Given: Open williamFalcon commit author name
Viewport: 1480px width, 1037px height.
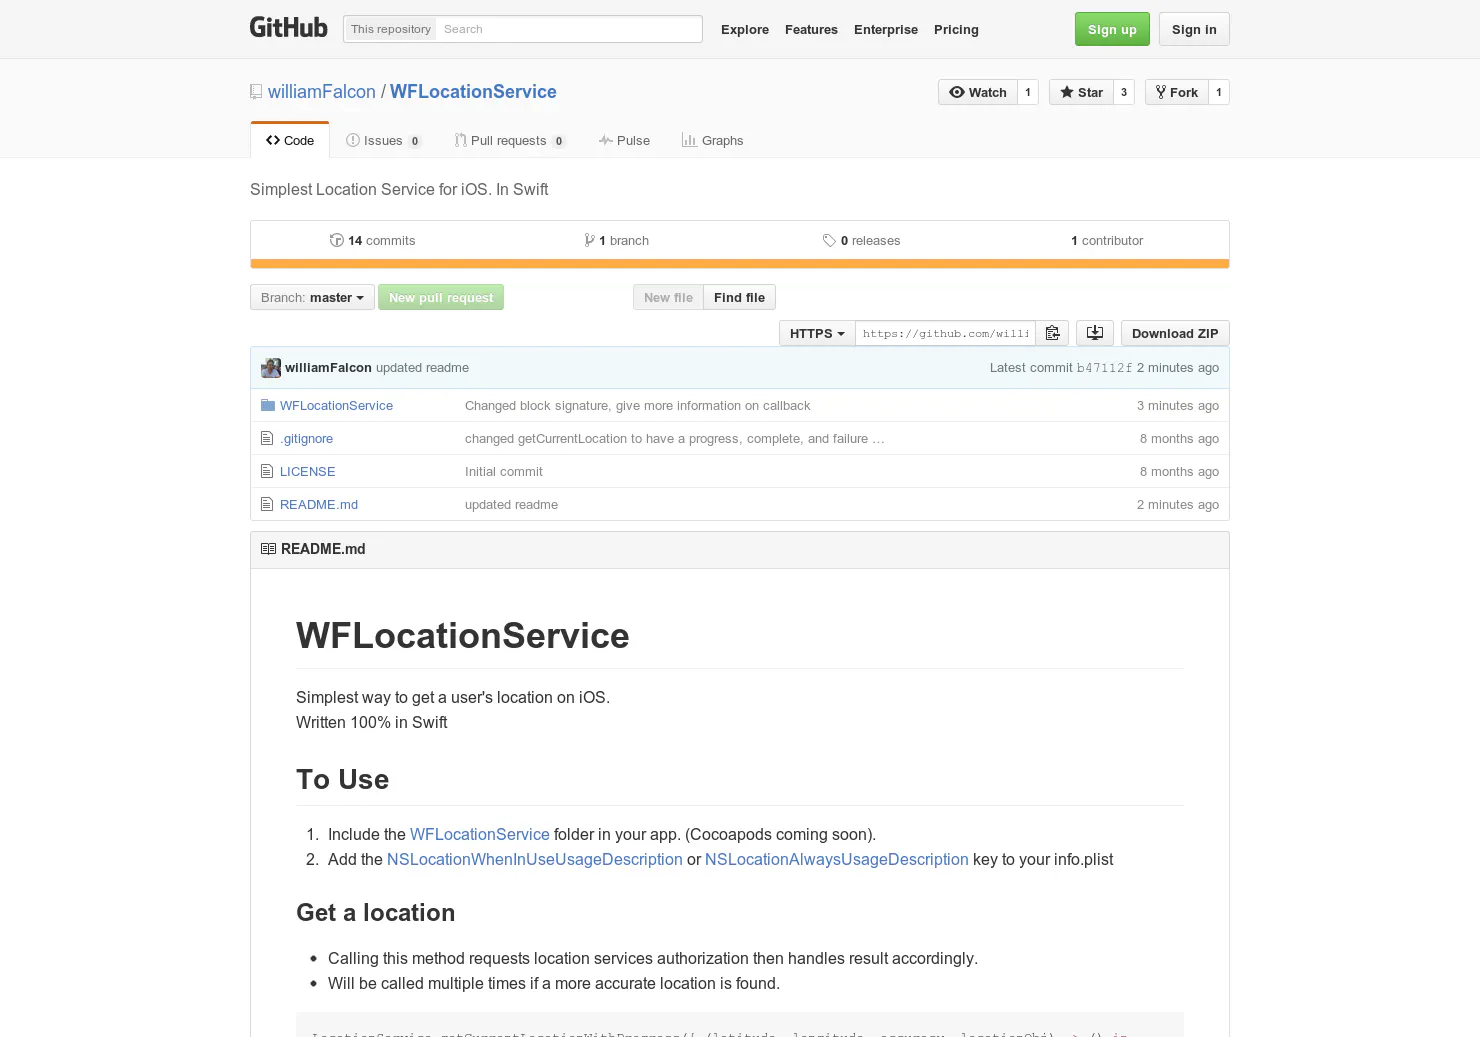Looking at the screenshot, I should 328,367.
